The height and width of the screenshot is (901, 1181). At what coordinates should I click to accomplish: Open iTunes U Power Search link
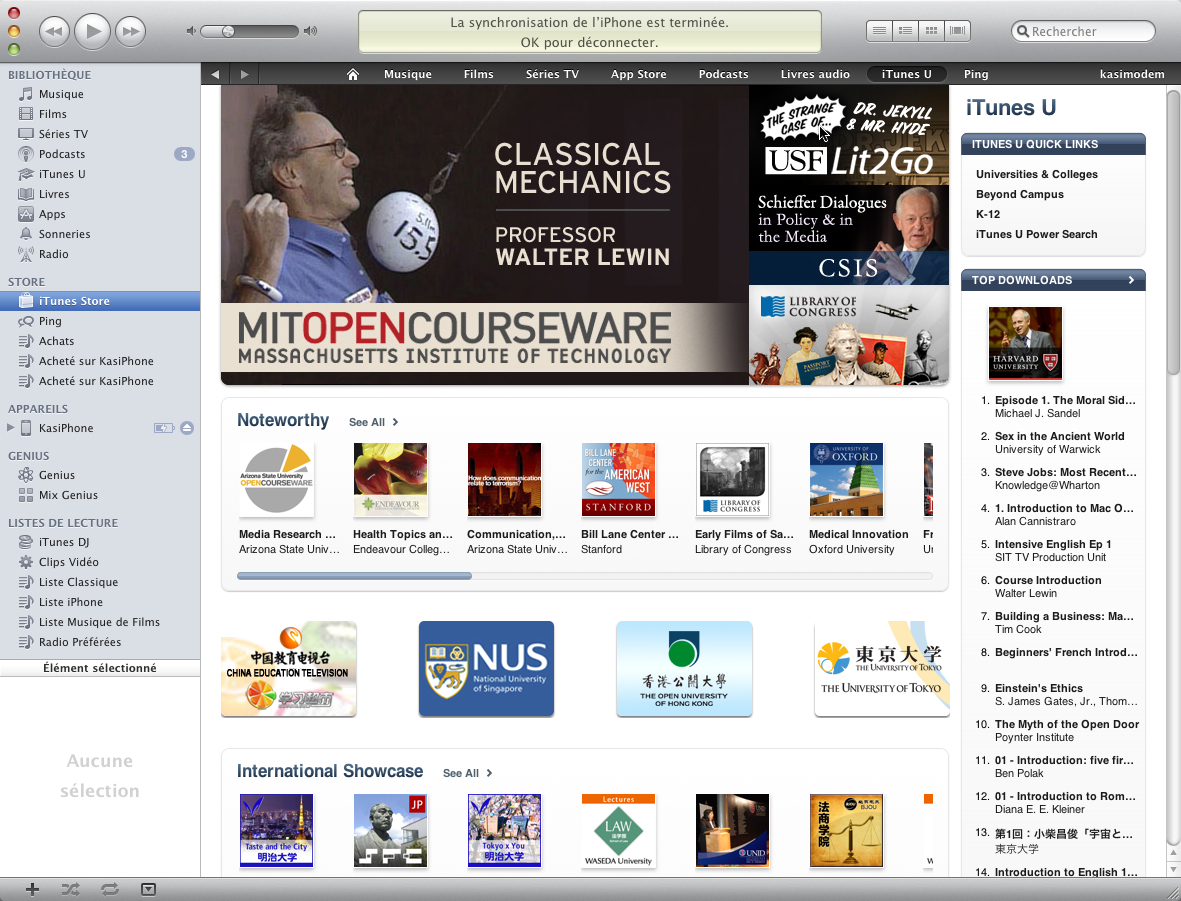[x=1036, y=234]
